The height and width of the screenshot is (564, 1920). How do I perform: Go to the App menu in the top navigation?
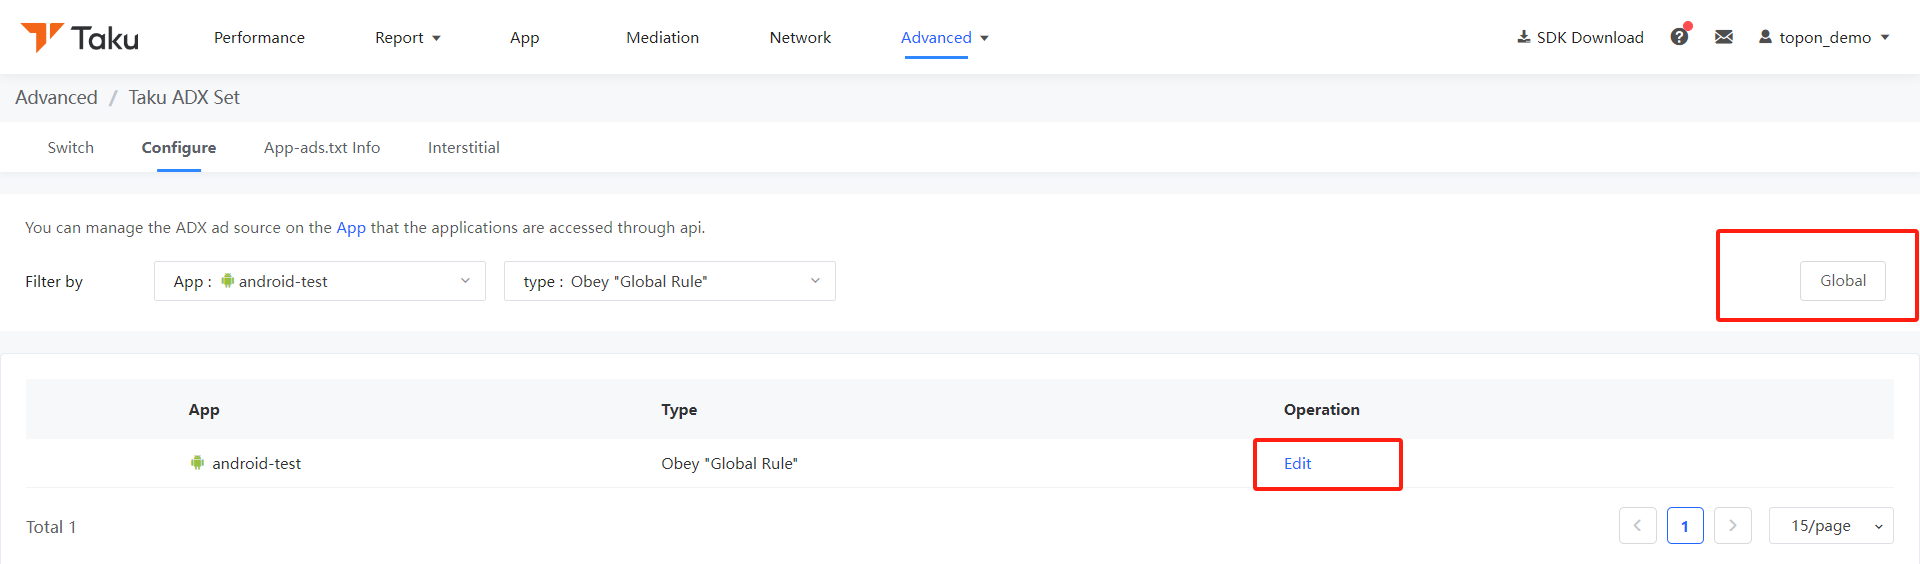click(x=524, y=37)
